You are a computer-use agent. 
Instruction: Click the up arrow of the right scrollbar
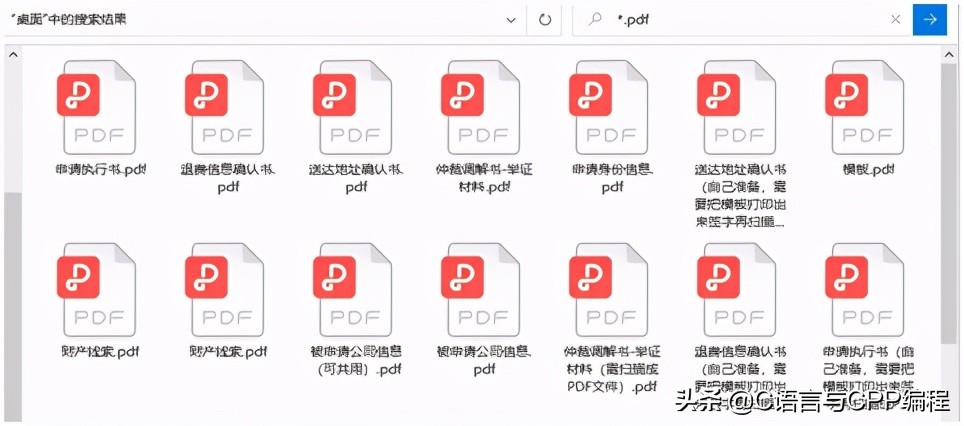tap(949, 55)
